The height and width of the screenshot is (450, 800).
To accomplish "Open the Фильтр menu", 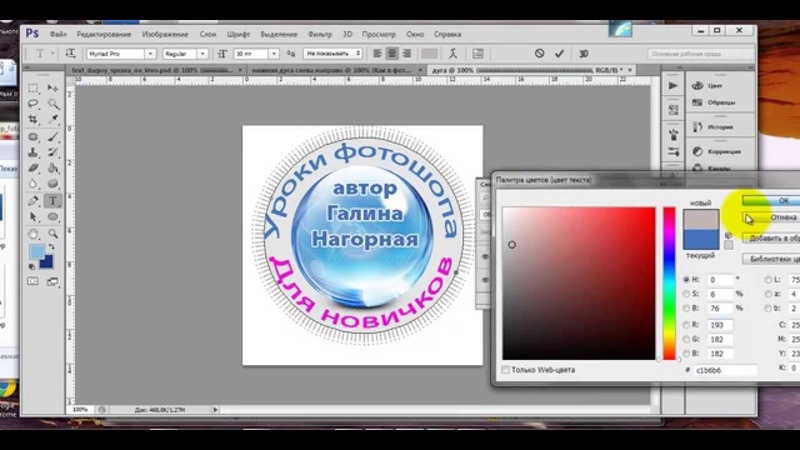I will point(320,34).
